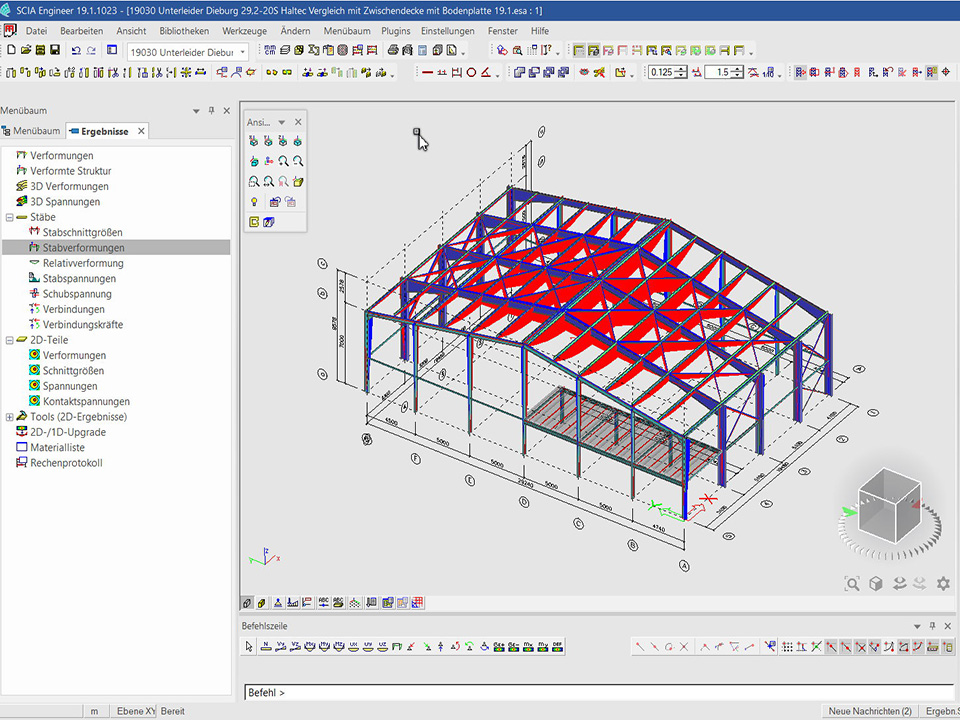This screenshot has width=960, height=720.
Task: Click the zoom-all magnifier icon near cube
Action: pos(851,584)
